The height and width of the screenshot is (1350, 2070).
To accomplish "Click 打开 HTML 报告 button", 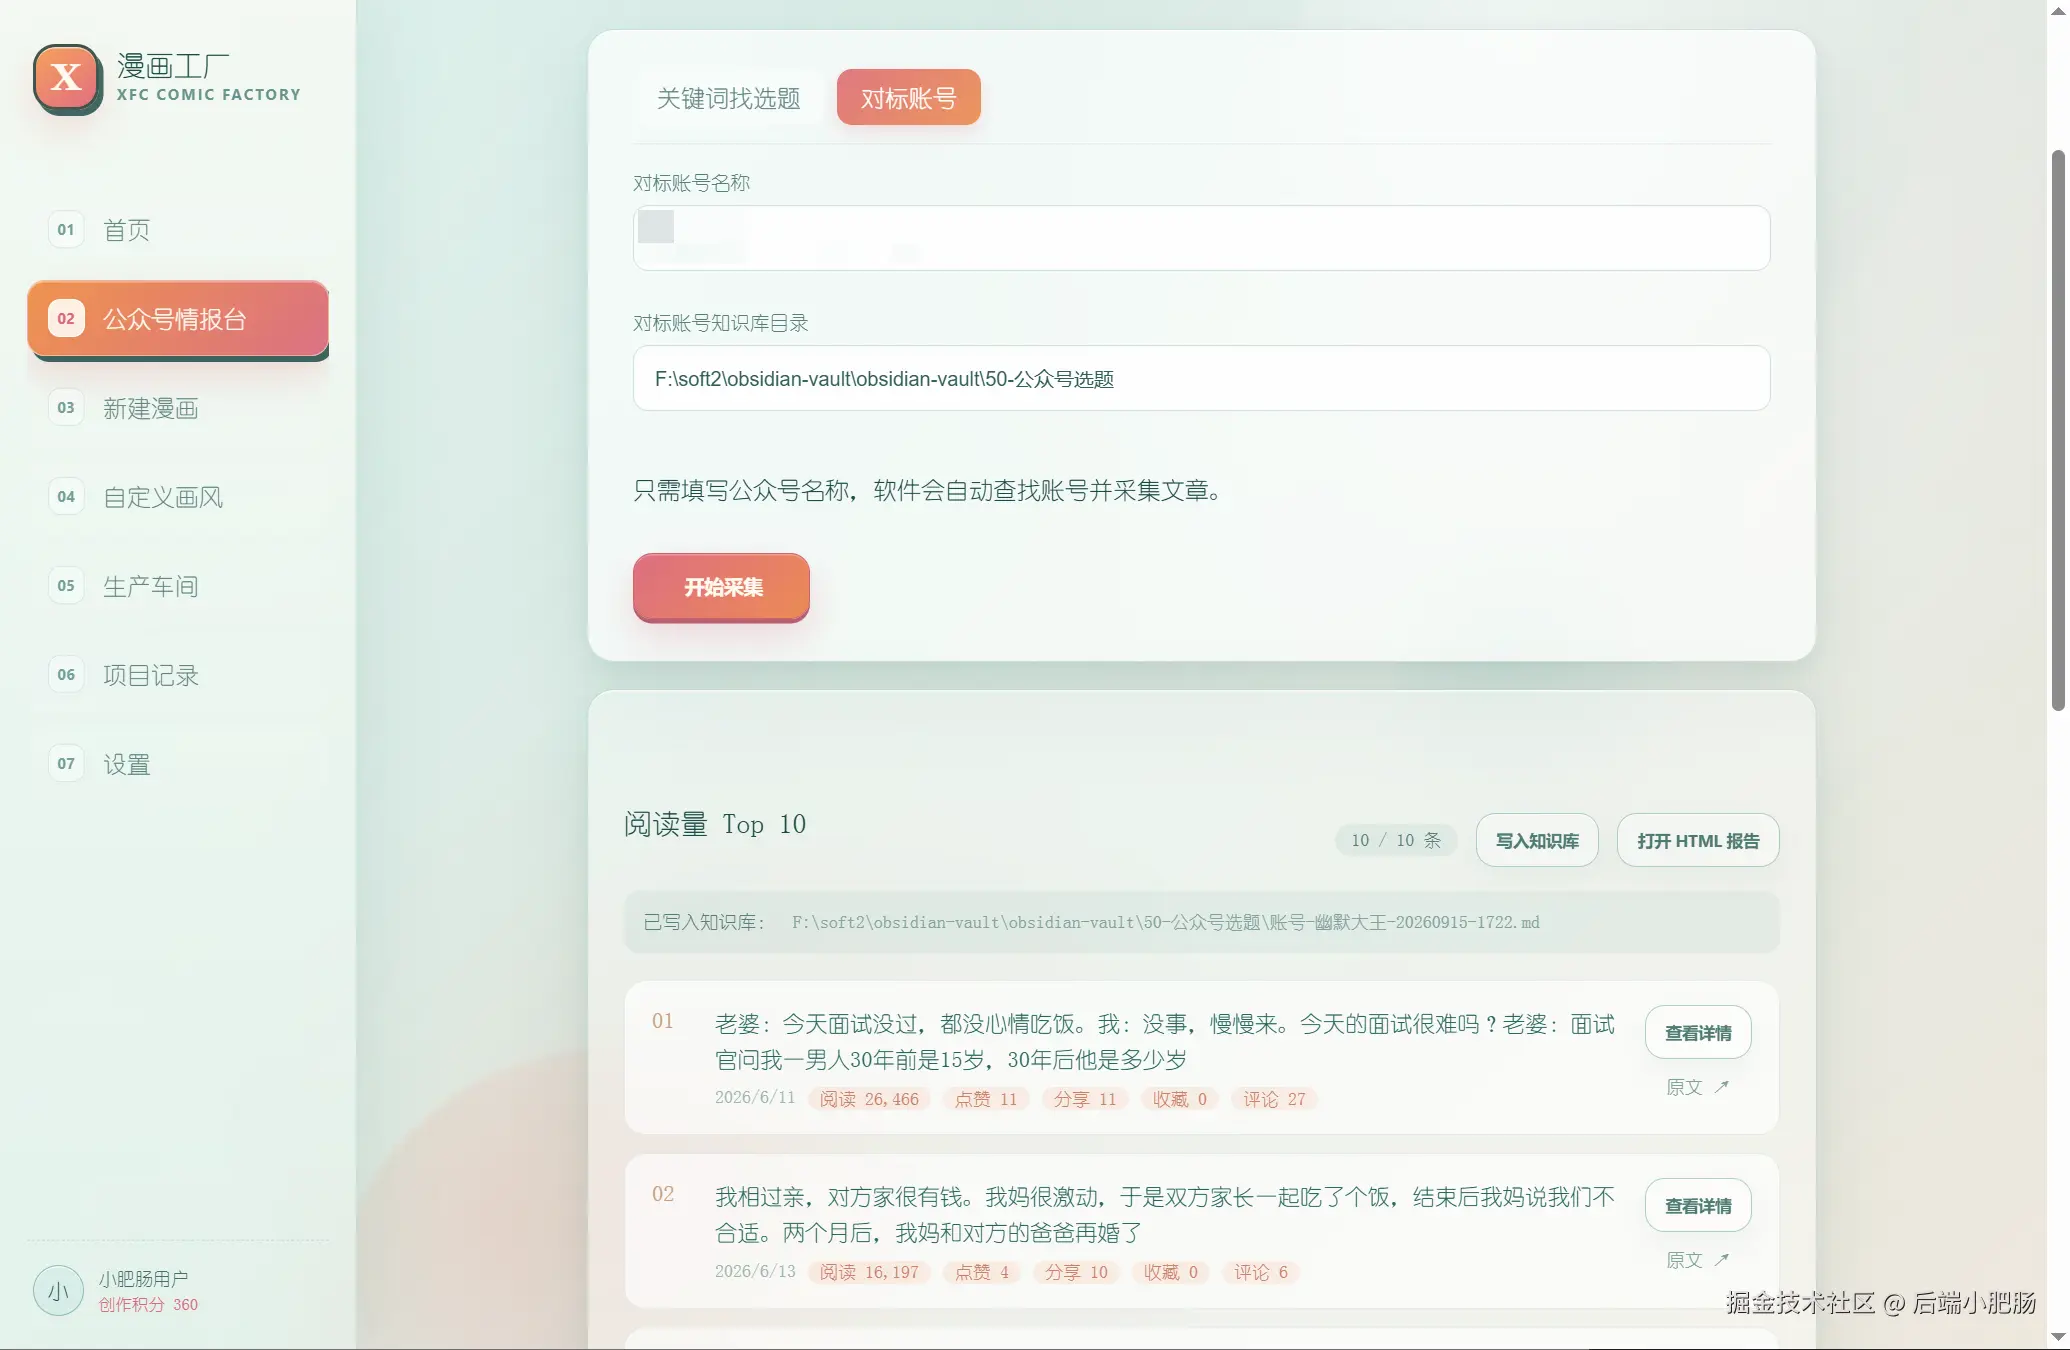I will (x=1697, y=841).
